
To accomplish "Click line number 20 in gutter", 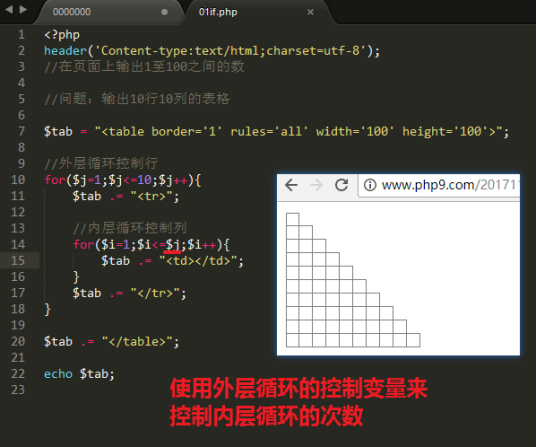I will coord(18,342).
